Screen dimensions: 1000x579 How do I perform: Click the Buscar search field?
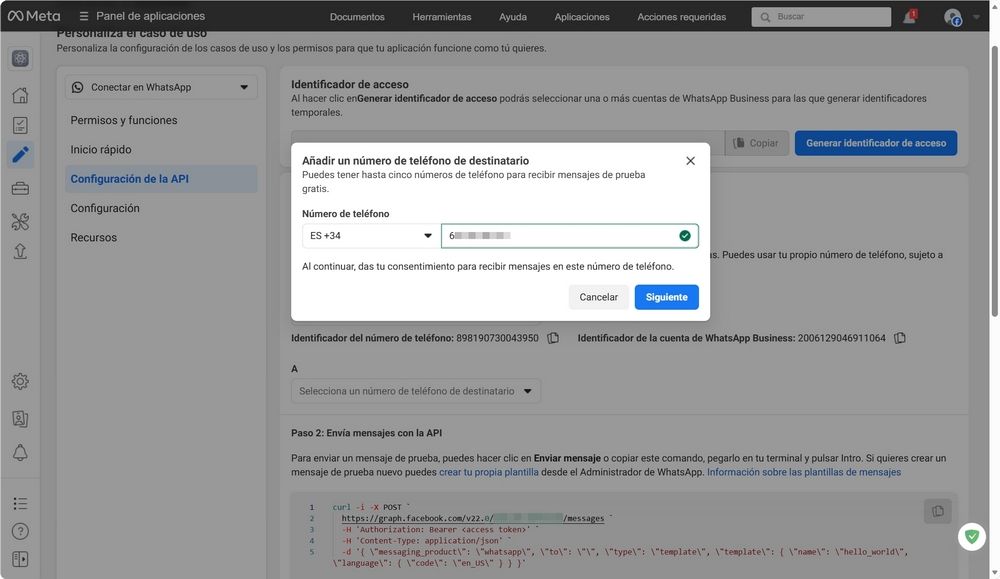pyautogui.click(x=820, y=16)
